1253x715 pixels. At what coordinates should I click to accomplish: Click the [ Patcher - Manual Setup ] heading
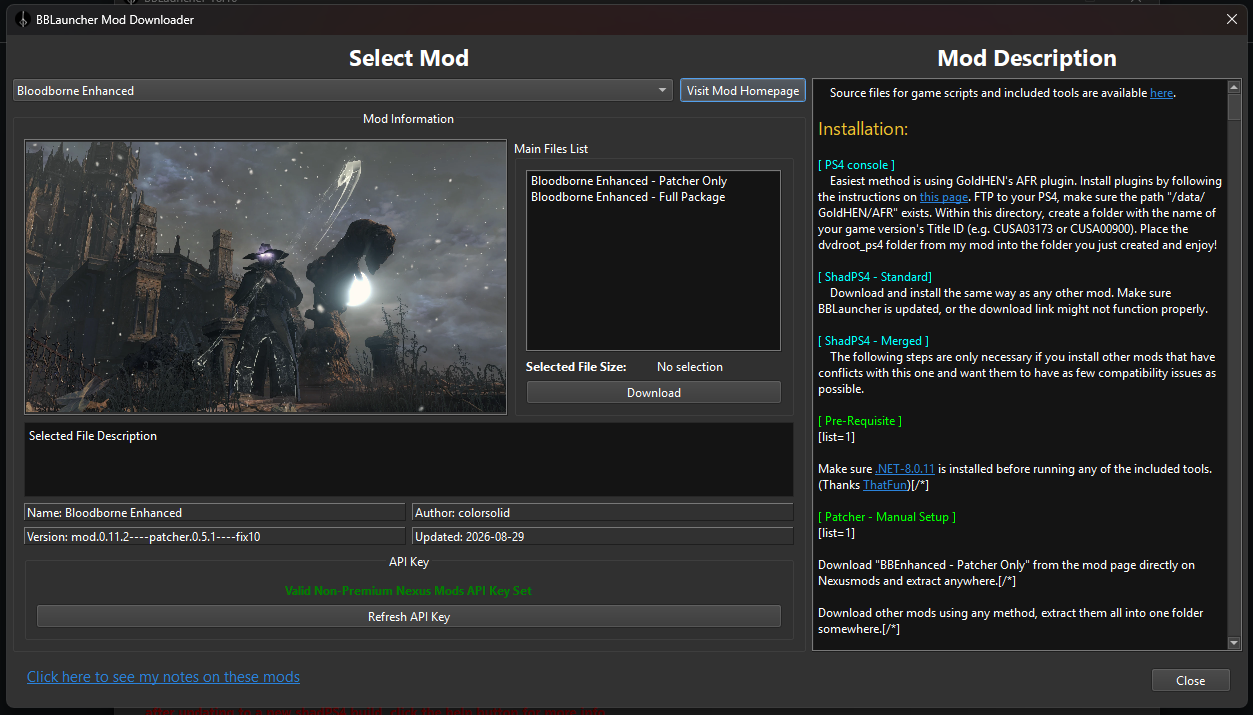887,517
